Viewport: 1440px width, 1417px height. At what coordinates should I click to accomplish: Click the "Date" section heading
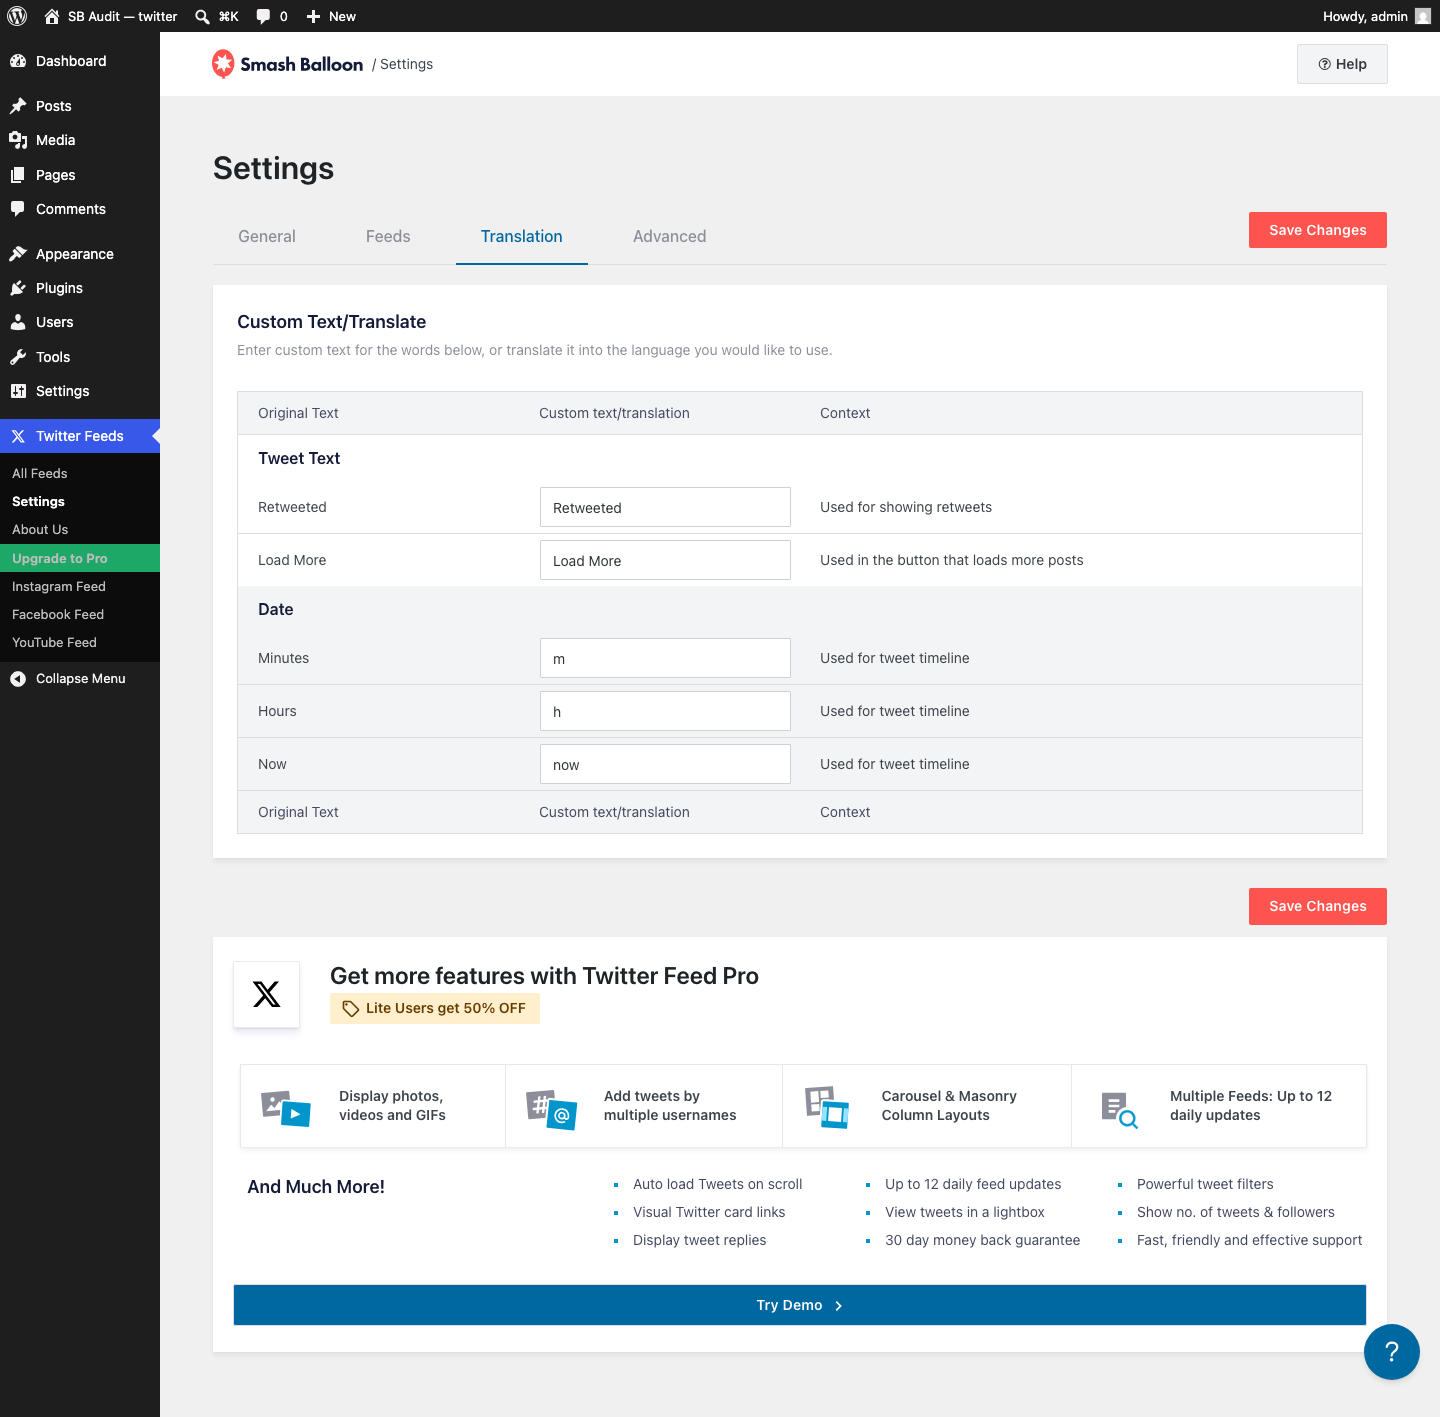click(x=276, y=609)
